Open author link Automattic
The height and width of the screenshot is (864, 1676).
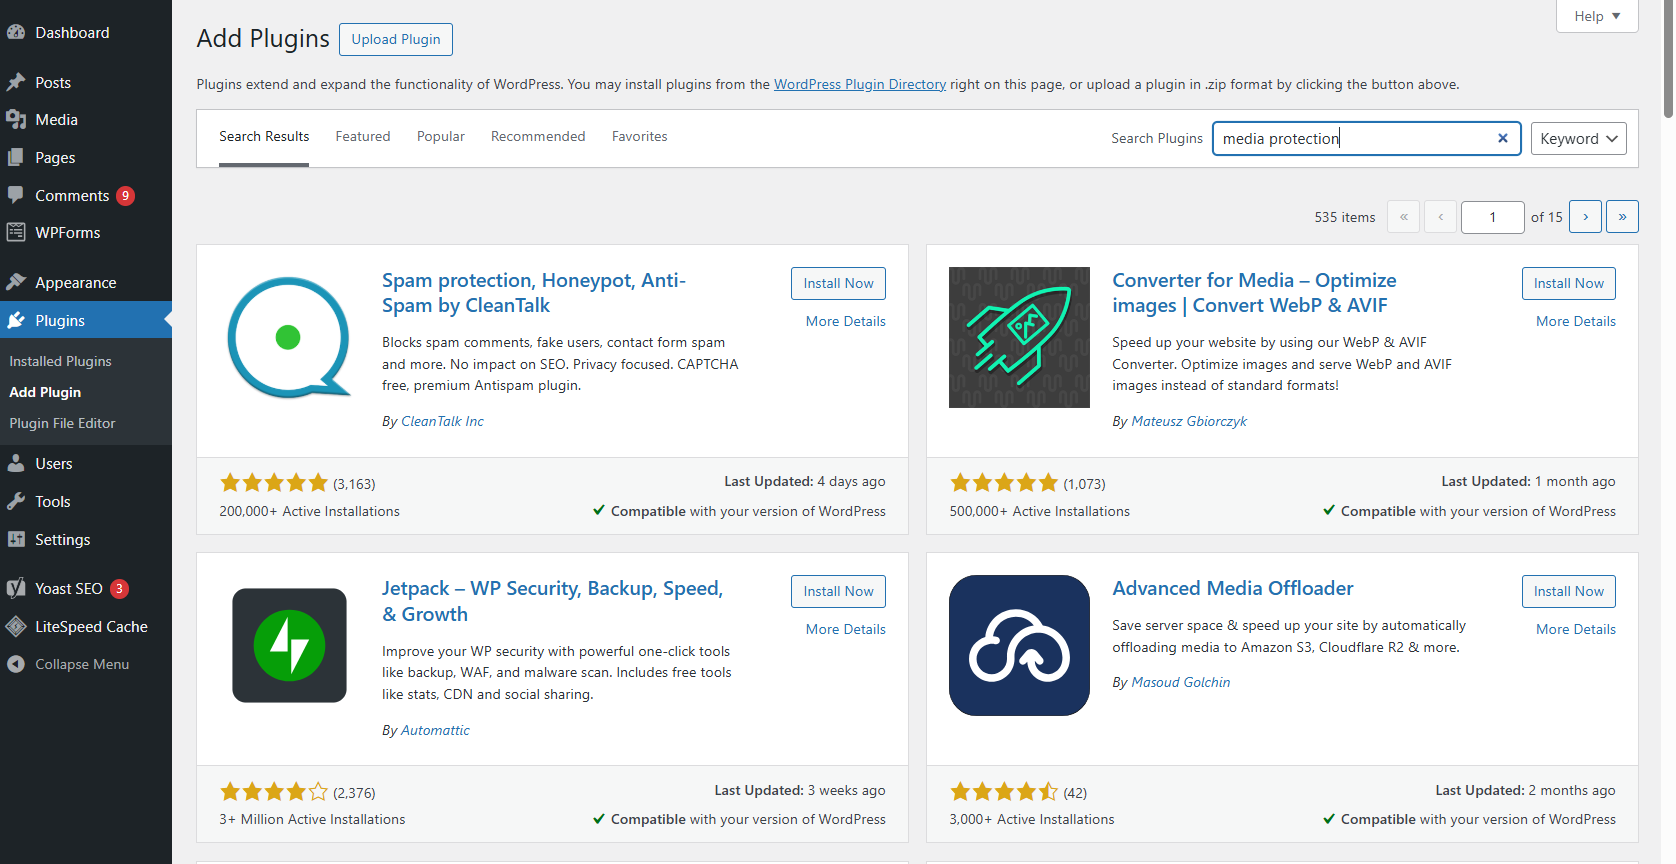click(x=435, y=730)
